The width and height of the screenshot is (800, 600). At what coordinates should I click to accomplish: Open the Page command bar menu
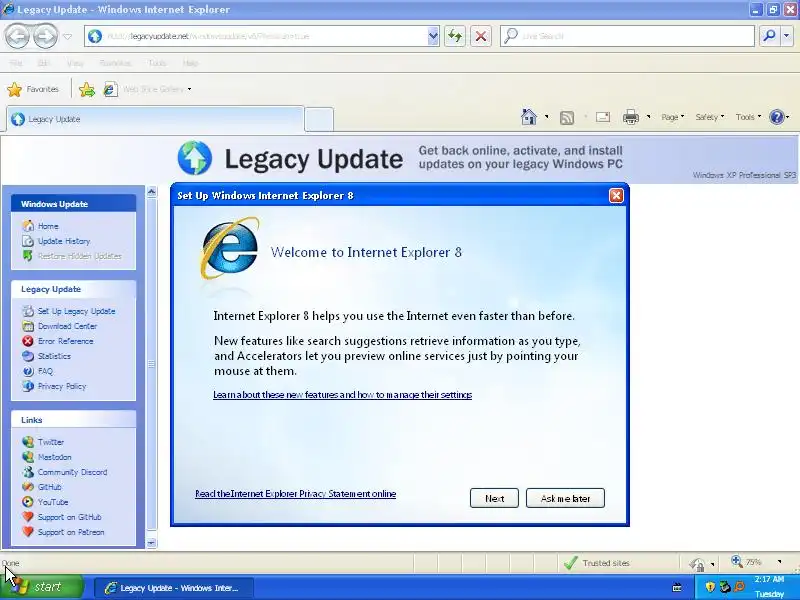point(672,117)
